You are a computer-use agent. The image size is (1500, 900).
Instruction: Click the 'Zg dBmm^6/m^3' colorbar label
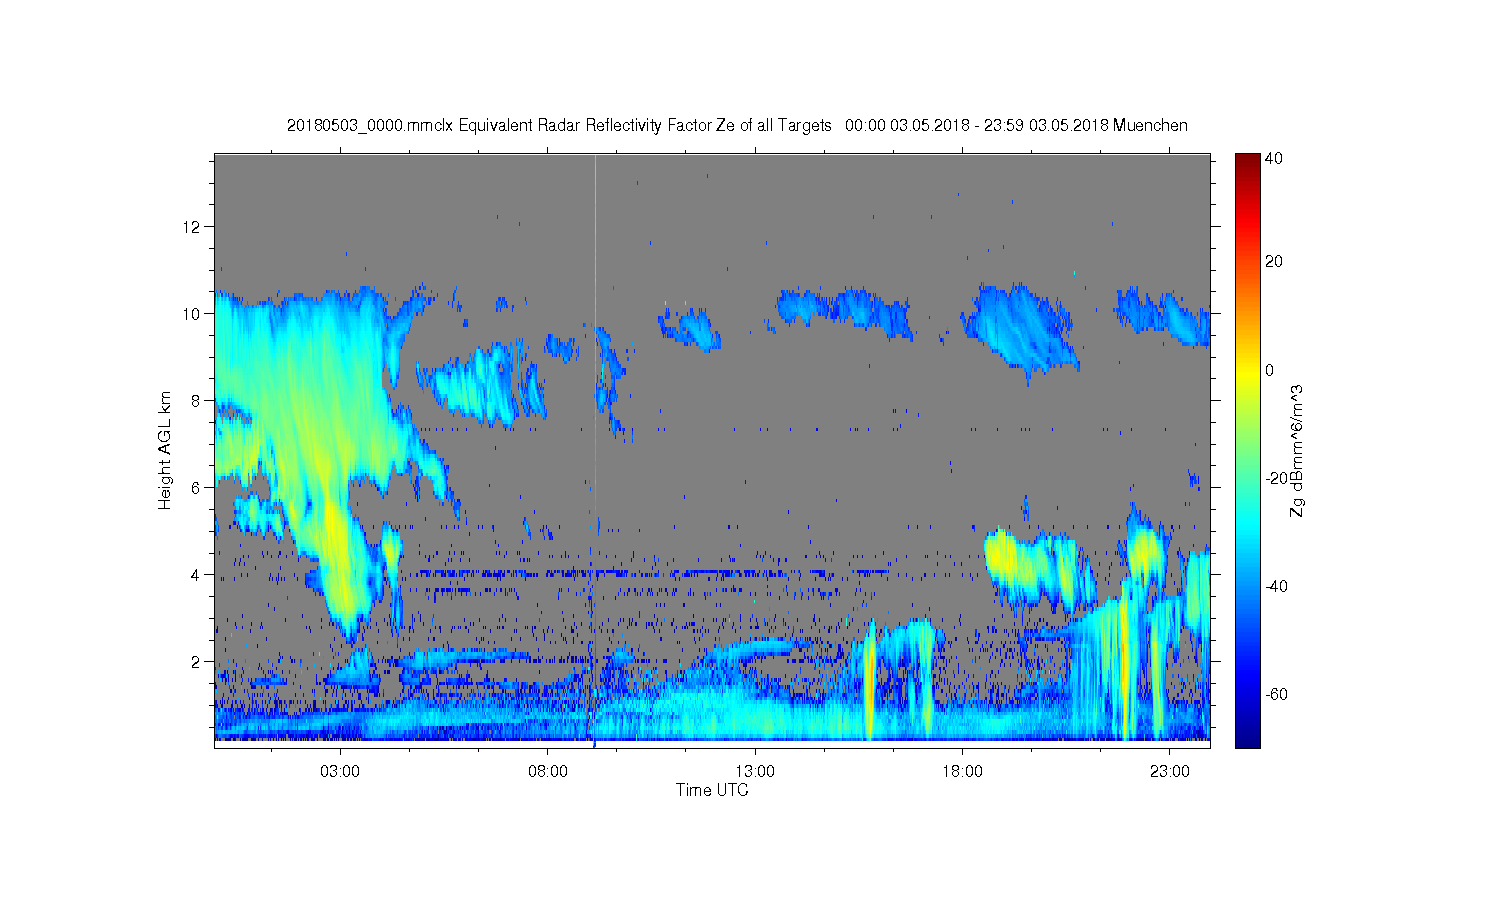1297,452
